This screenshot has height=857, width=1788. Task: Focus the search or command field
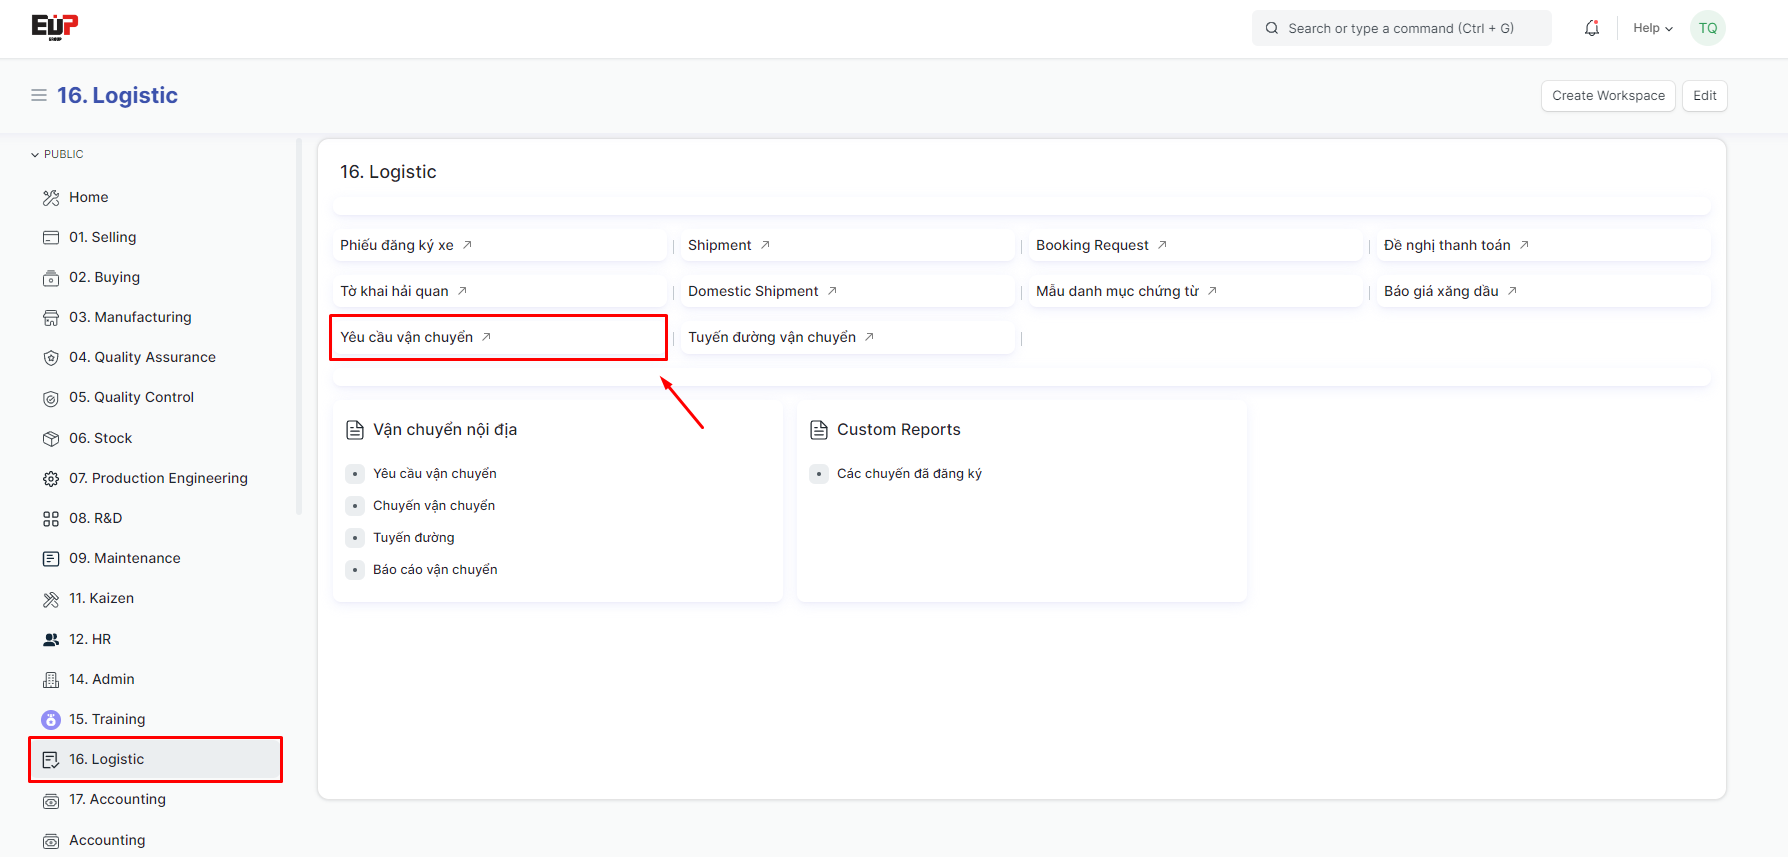pos(1401,28)
